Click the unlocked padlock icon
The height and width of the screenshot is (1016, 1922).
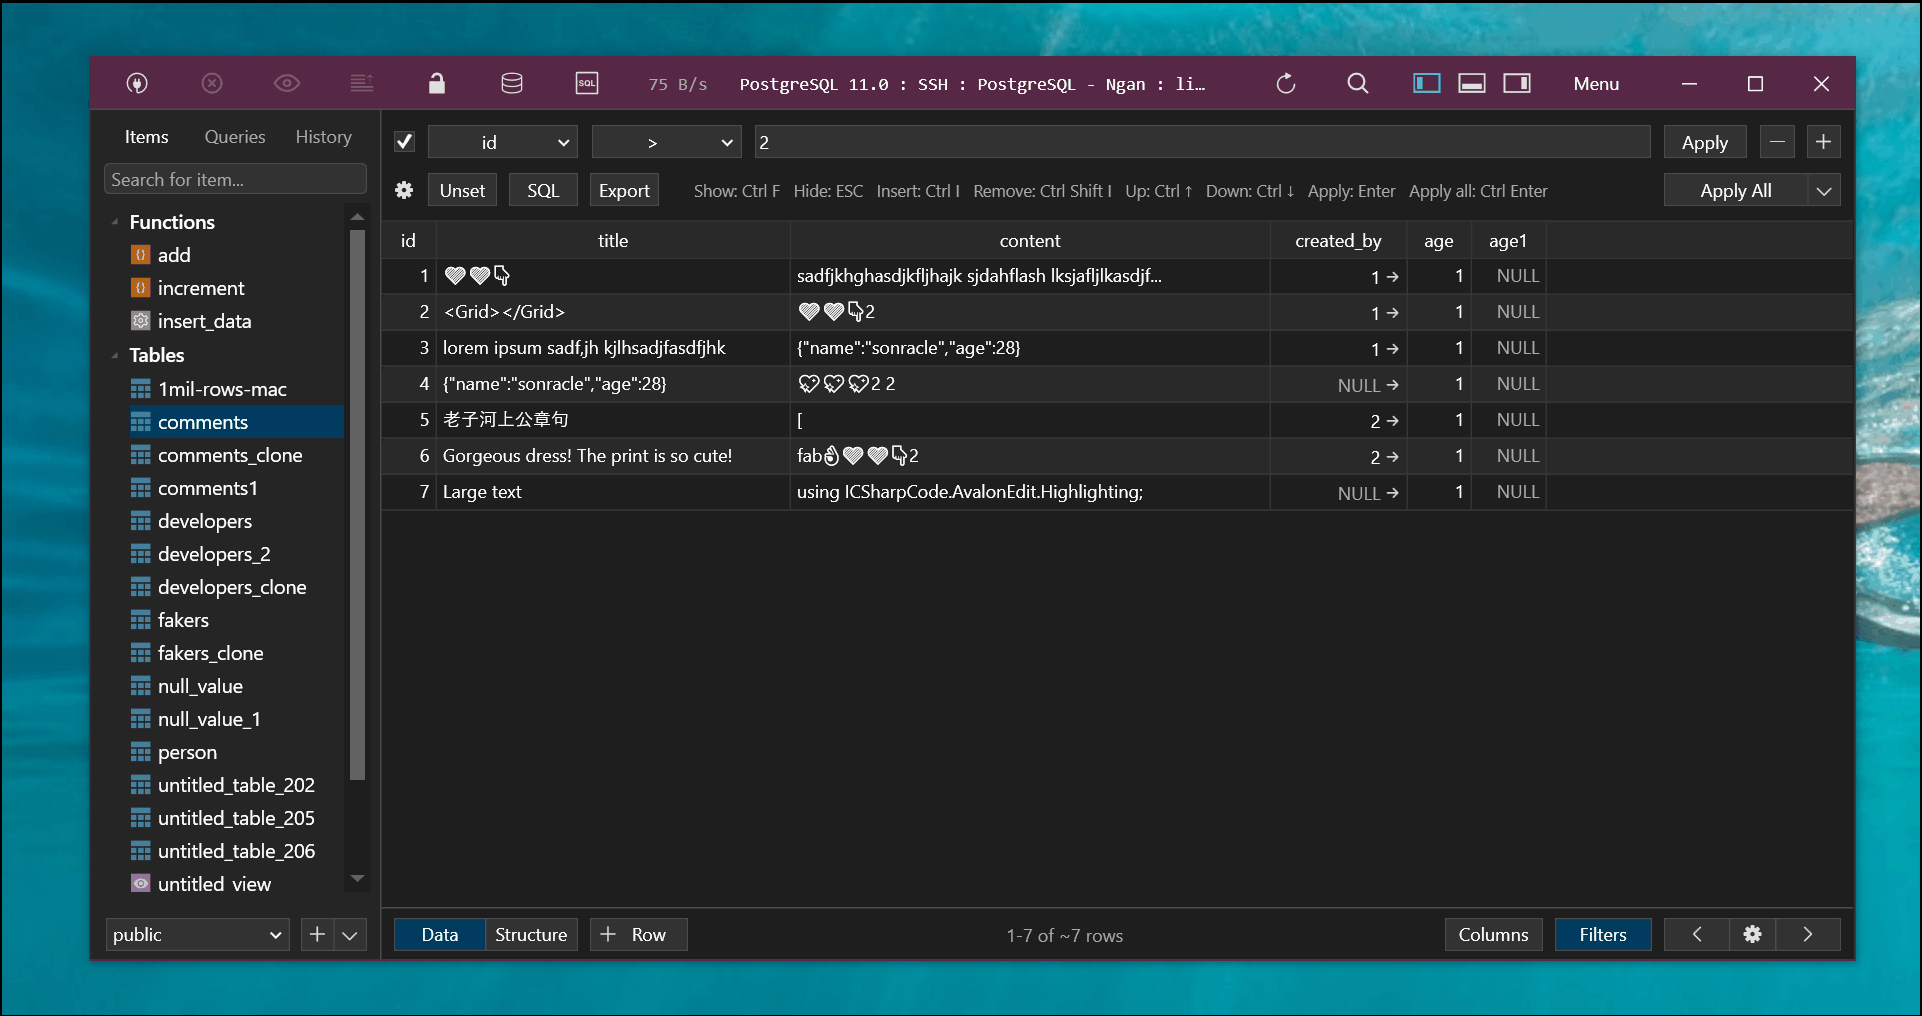[x=436, y=83]
